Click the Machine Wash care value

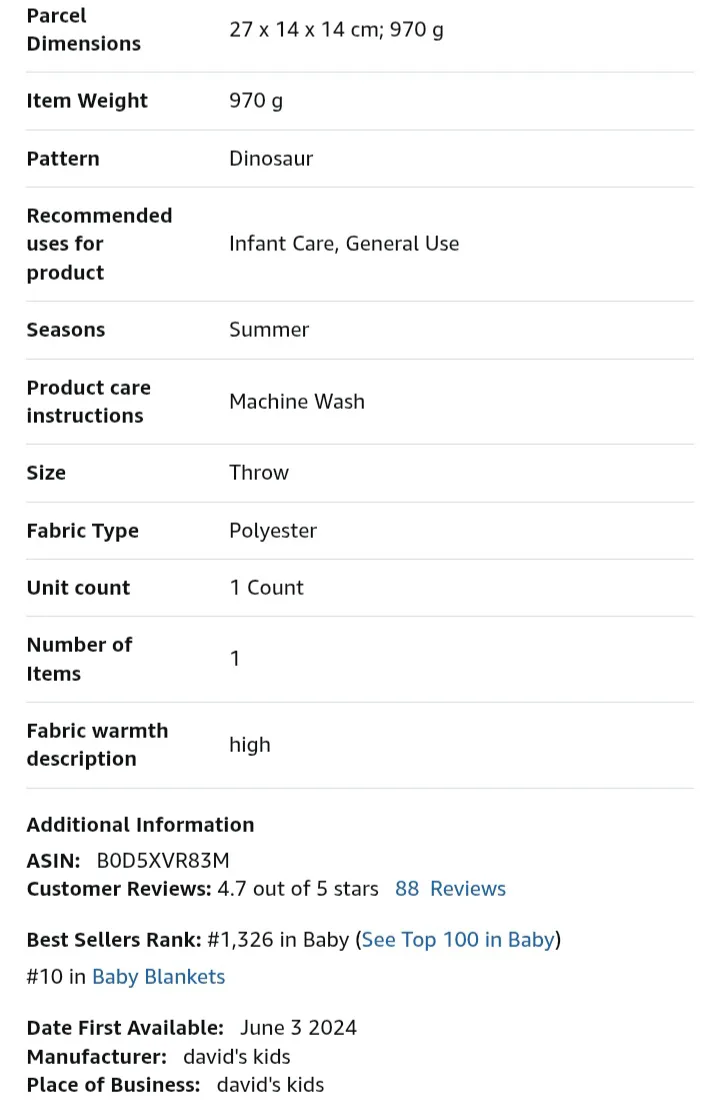tap(297, 402)
